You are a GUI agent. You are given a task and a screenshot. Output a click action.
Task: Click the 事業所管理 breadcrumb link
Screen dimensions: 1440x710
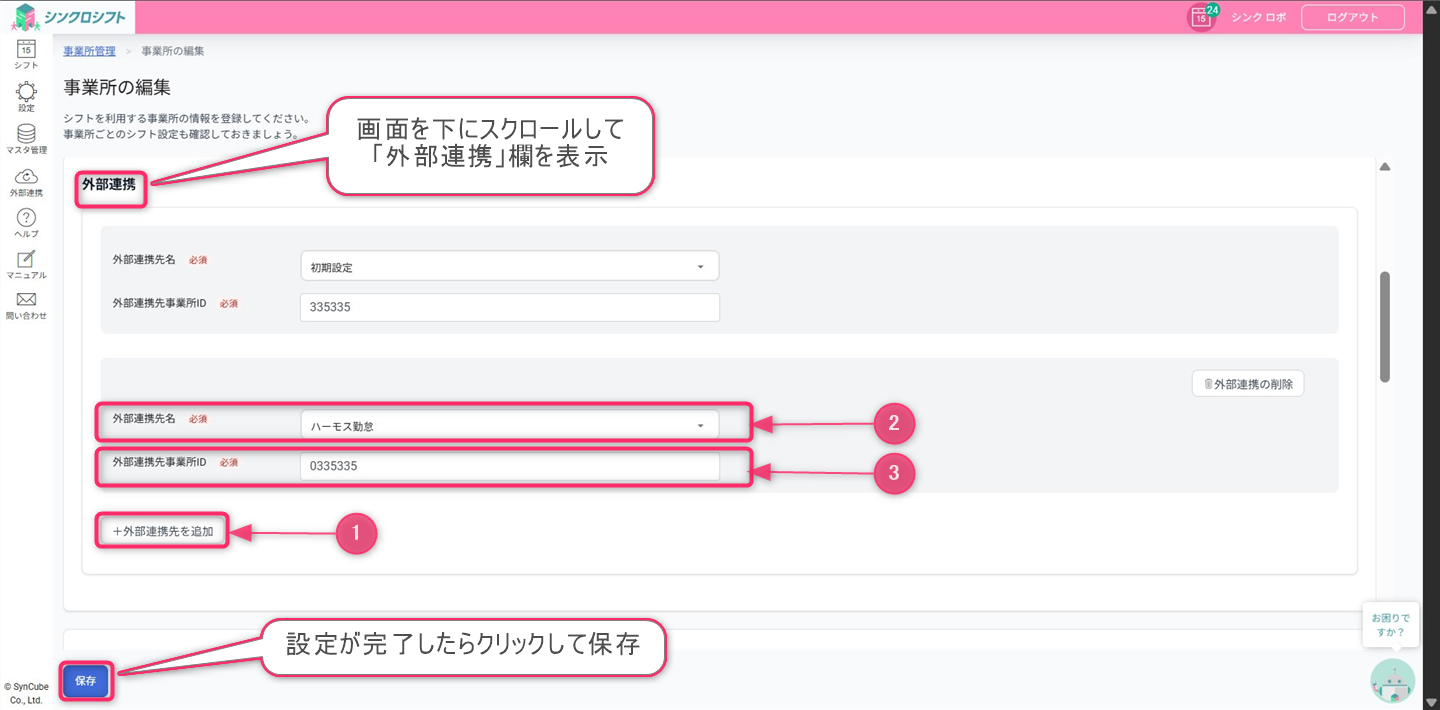click(89, 50)
